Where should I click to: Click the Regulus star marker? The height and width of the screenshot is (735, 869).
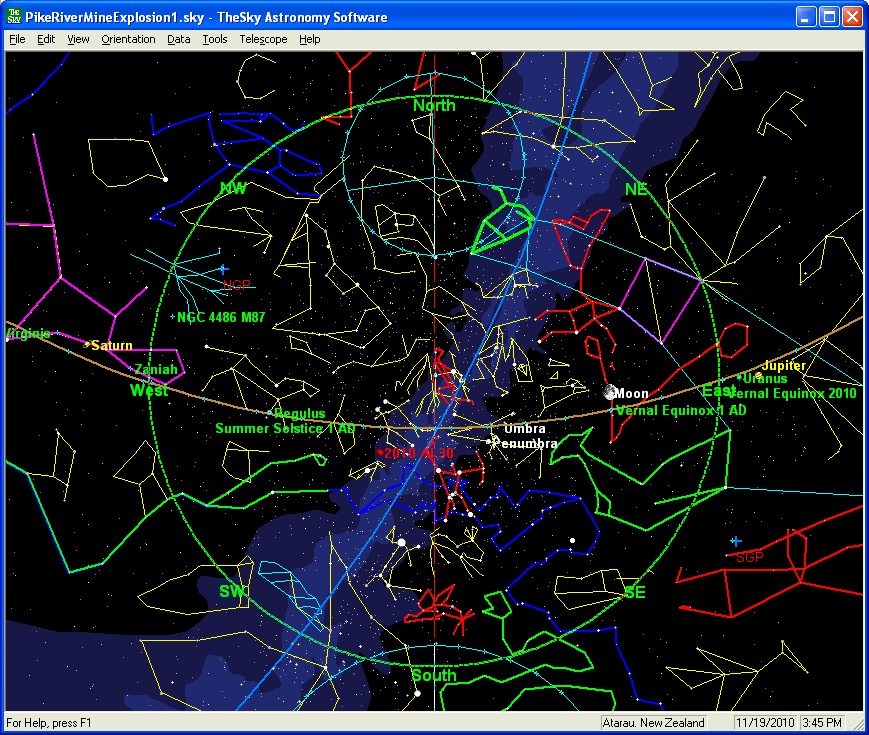270,413
